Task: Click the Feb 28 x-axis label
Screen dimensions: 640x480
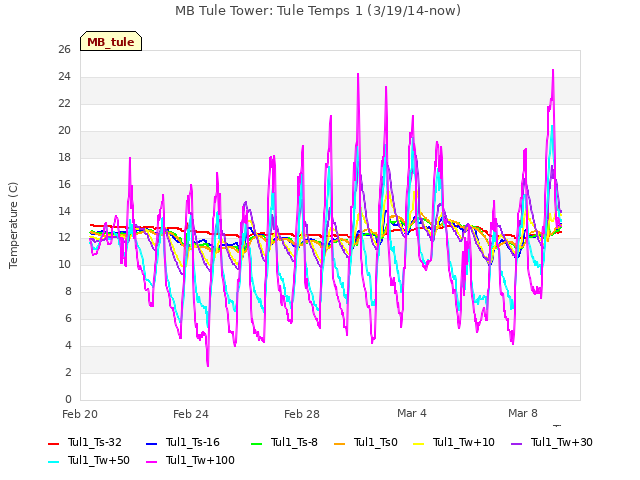Action: tap(302, 414)
